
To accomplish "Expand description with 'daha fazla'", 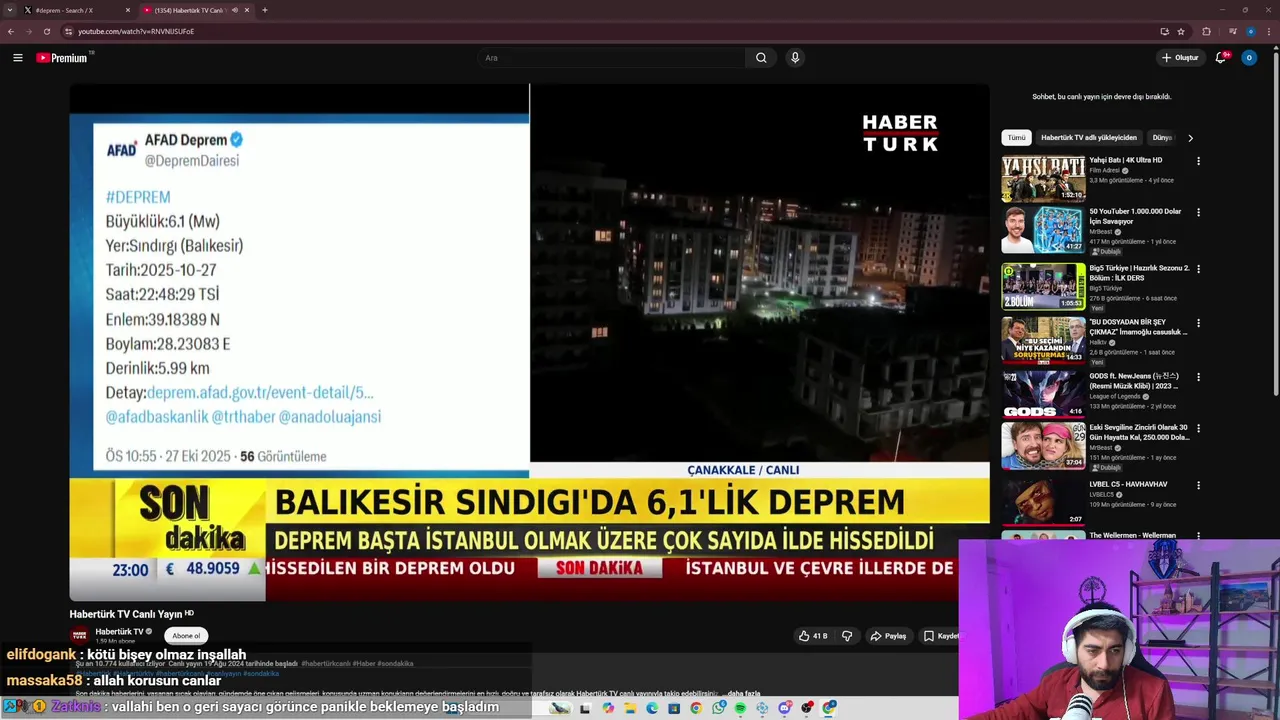I will (743, 693).
